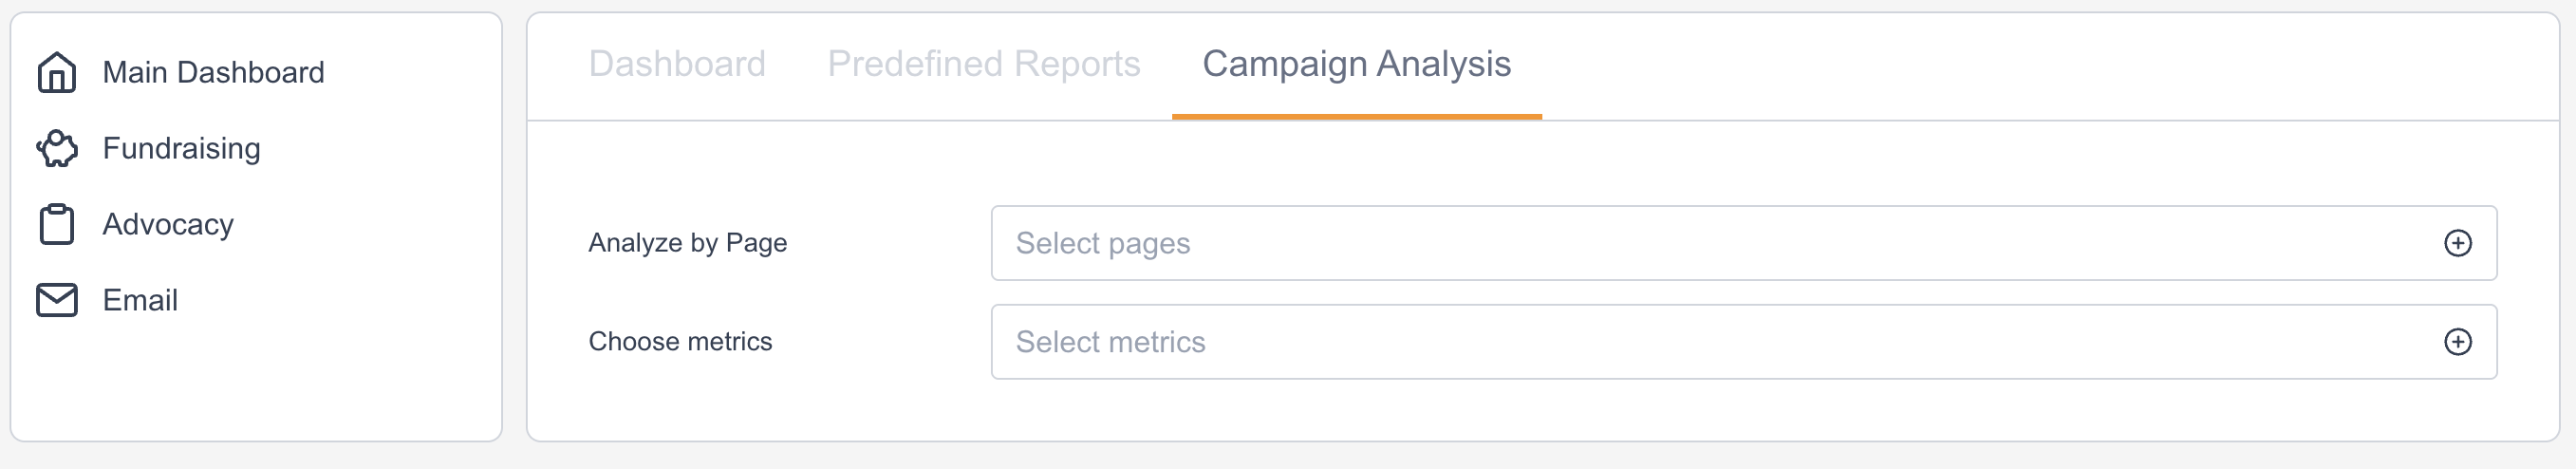Click the envelope Email icon
This screenshot has height=469, width=2576.
pyautogui.click(x=57, y=300)
